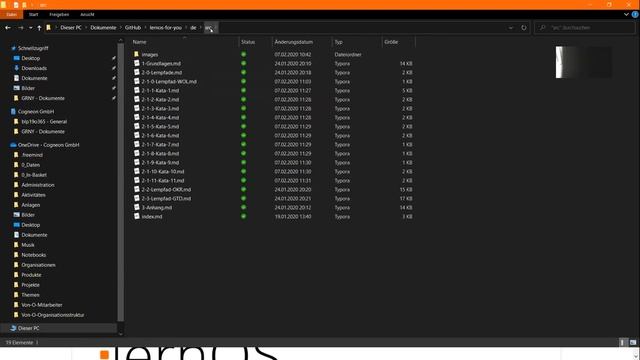Image resolution: width=640 pixels, height=360 pixels.
Task: Open the Help icon
Action: tap(635, 14)
